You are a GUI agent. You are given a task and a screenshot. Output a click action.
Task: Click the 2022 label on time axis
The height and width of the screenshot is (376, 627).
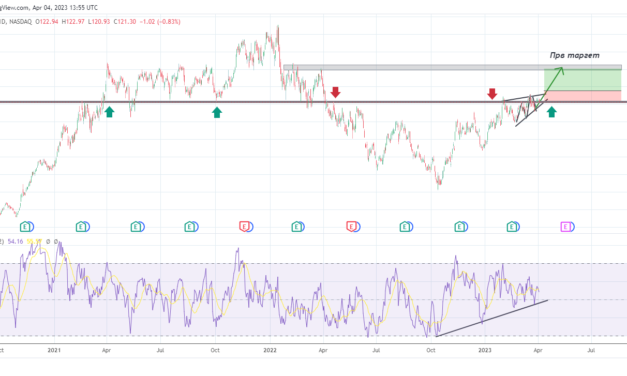270,350
